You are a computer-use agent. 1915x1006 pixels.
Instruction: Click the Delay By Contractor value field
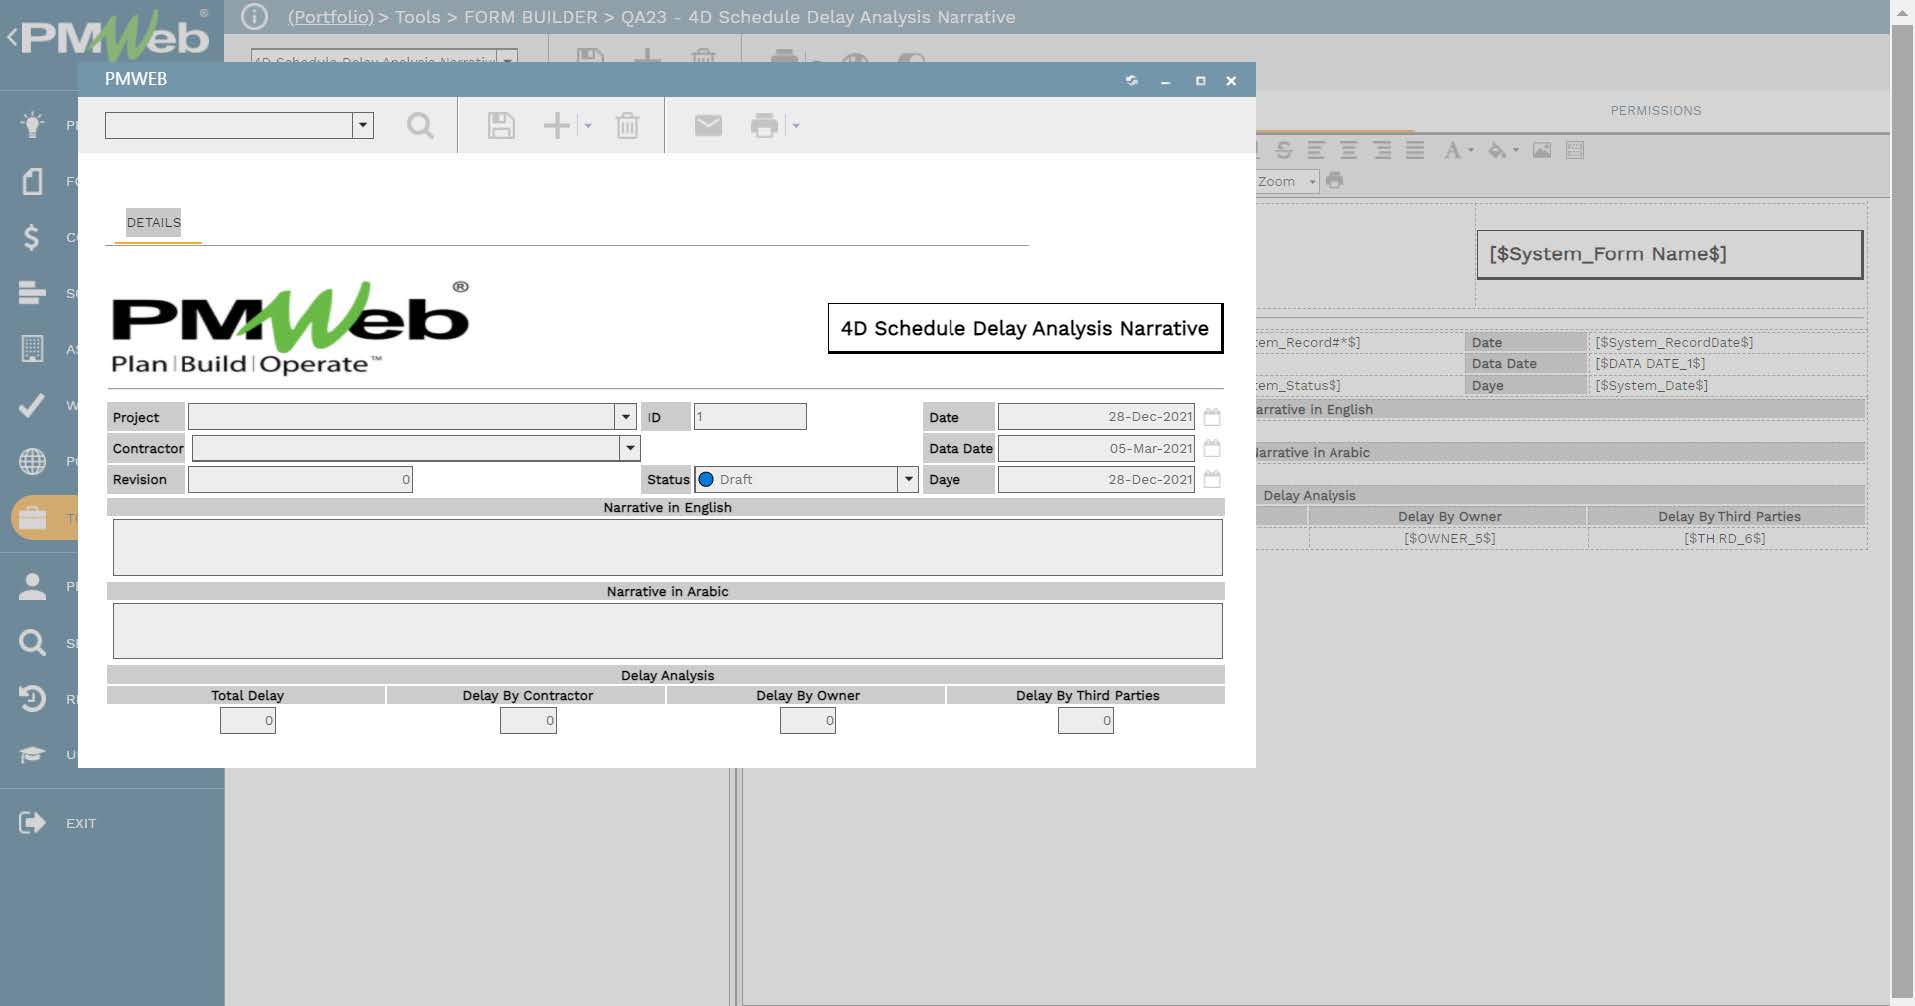528,720
